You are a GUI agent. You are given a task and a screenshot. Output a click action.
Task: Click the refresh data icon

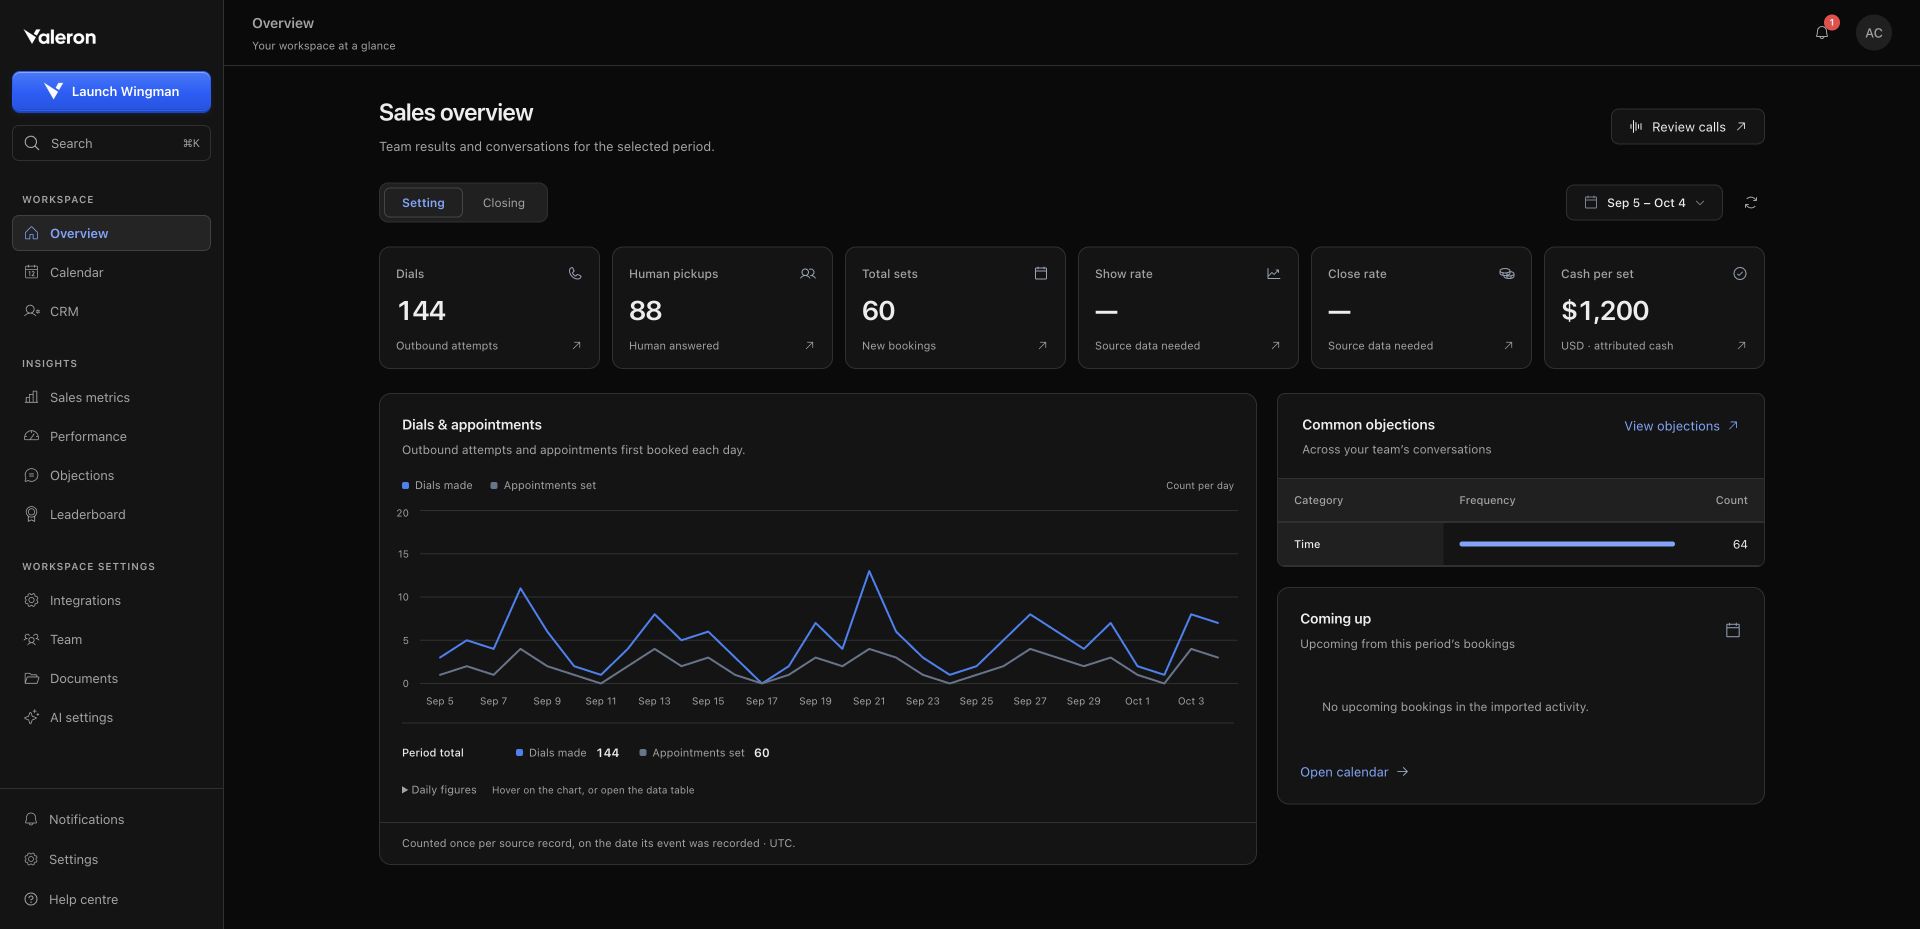pos(1750,203)
